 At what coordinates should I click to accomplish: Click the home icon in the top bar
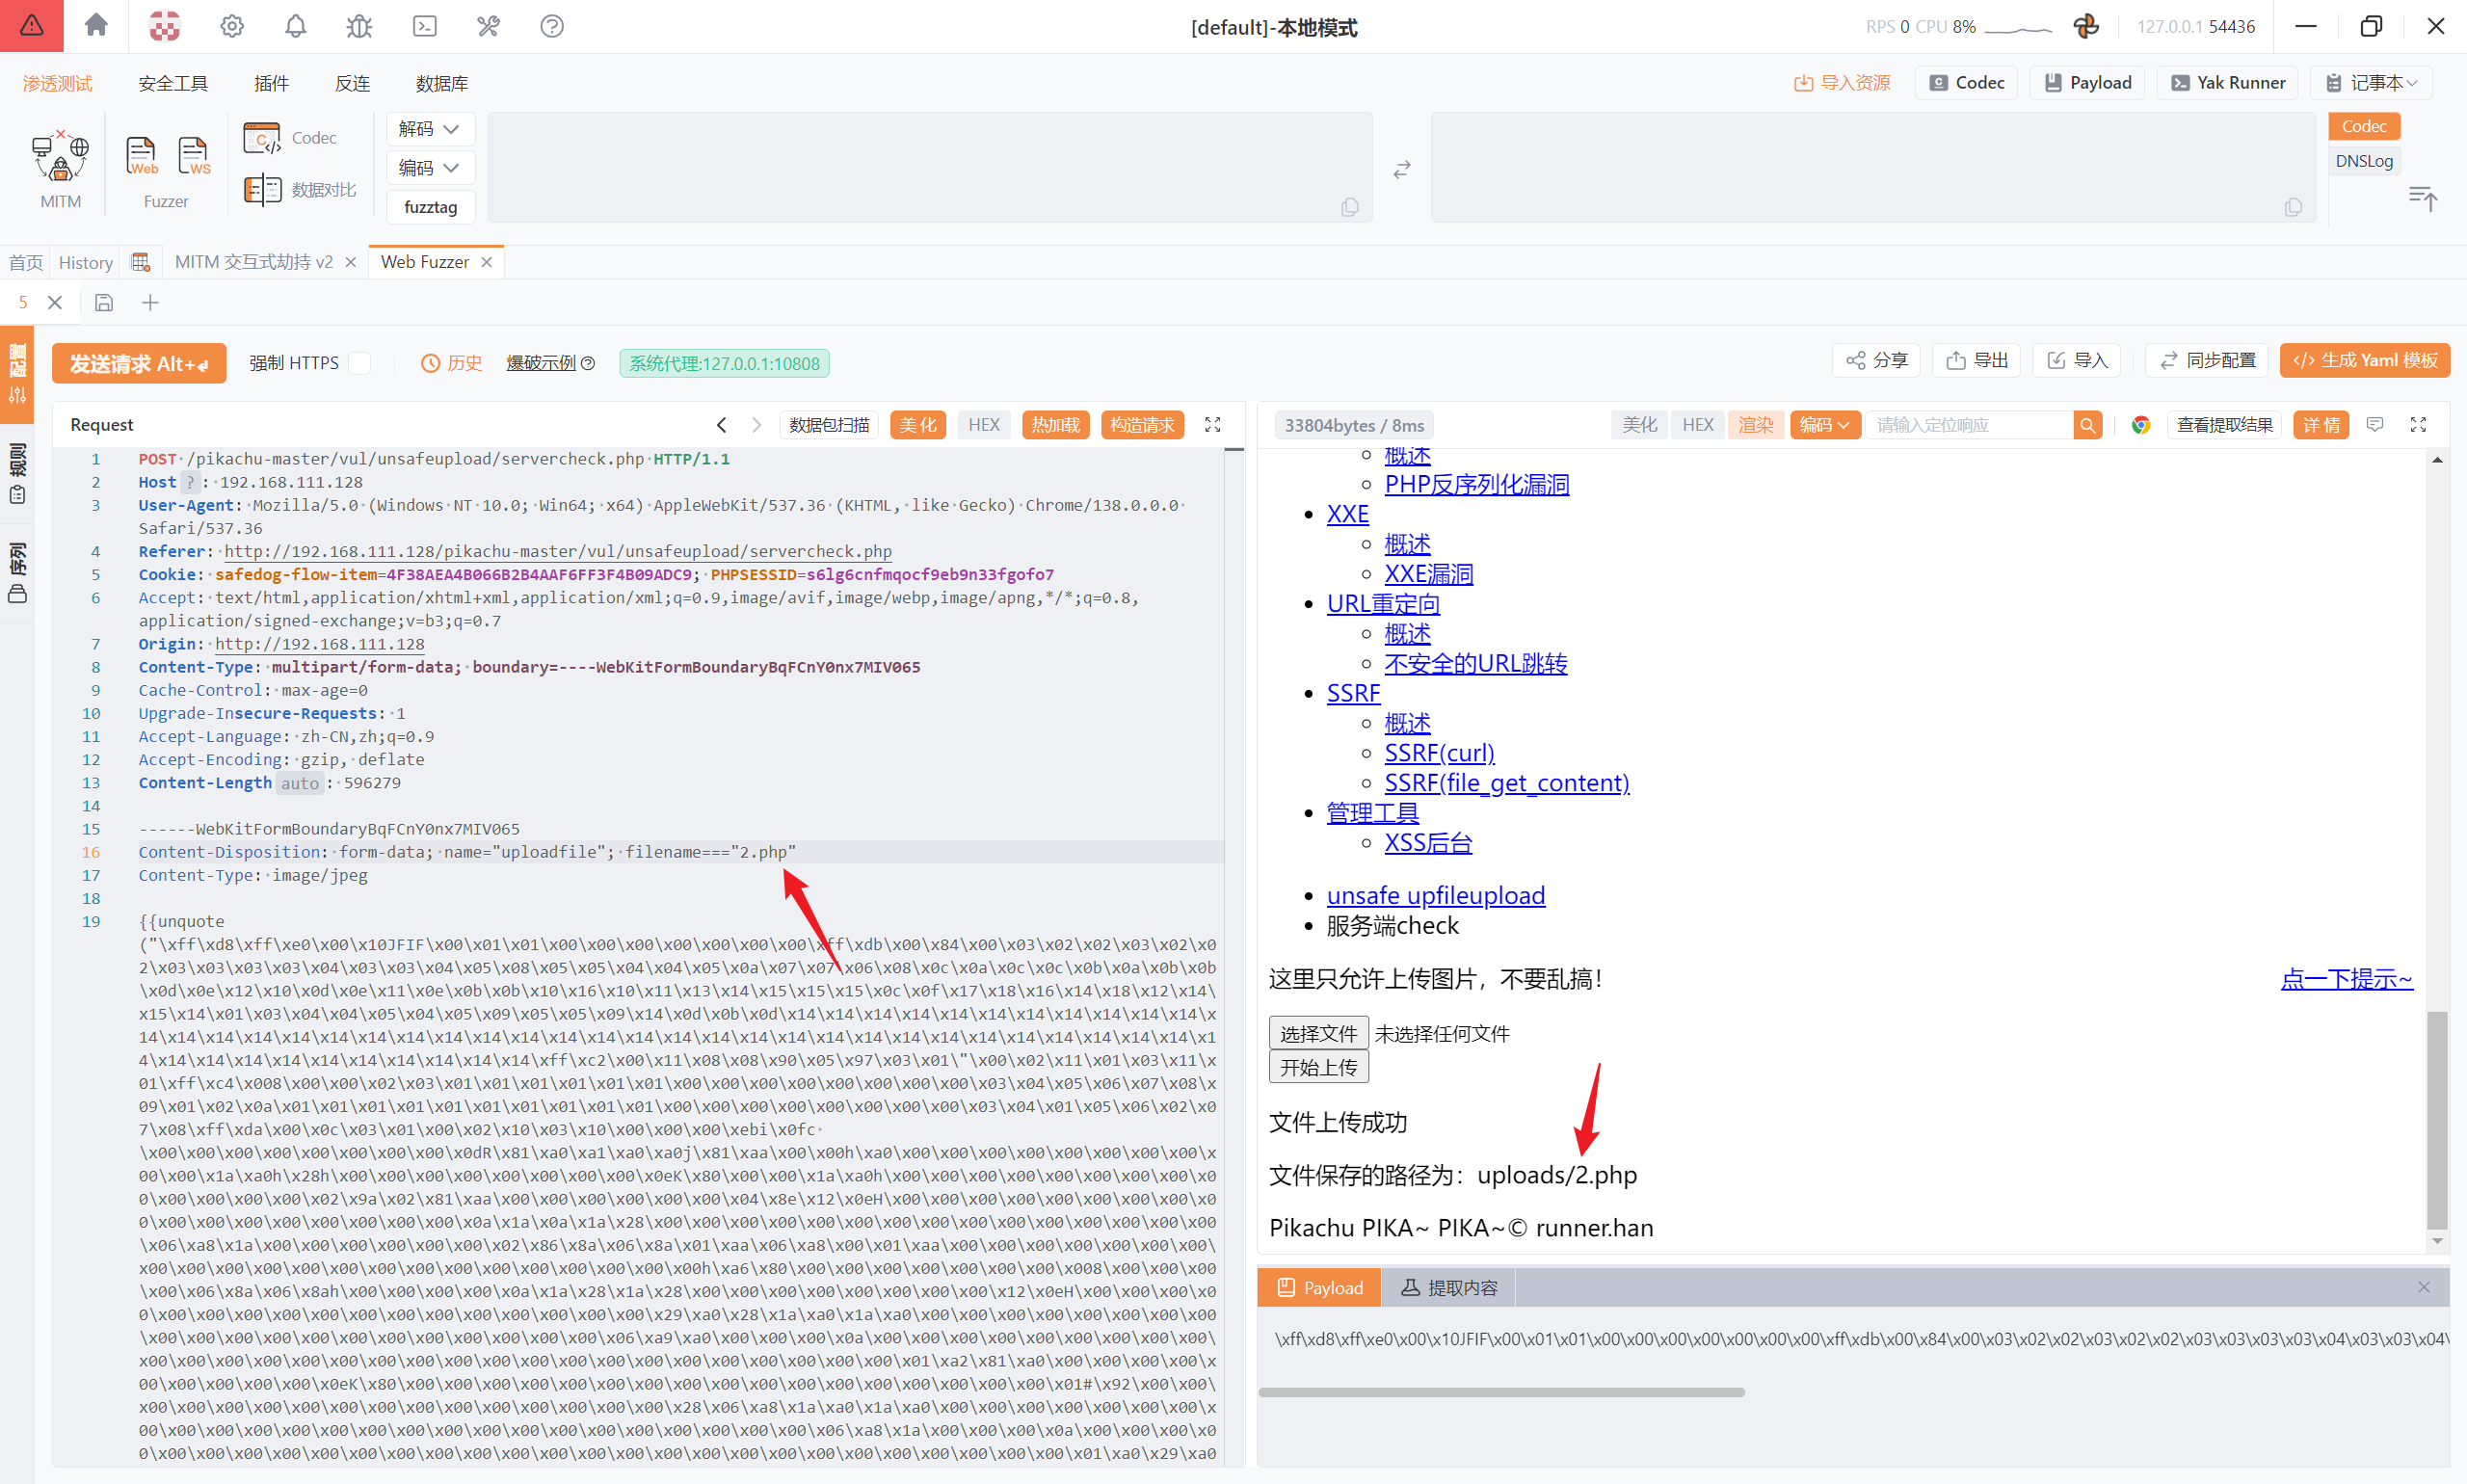tap(96, 25)
